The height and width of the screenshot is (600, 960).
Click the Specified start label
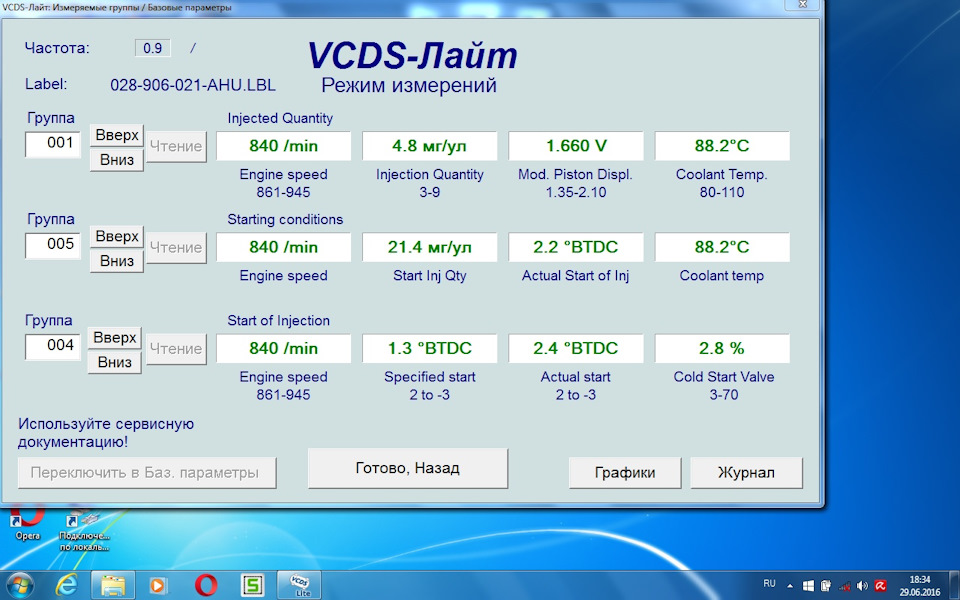point(430,377)
